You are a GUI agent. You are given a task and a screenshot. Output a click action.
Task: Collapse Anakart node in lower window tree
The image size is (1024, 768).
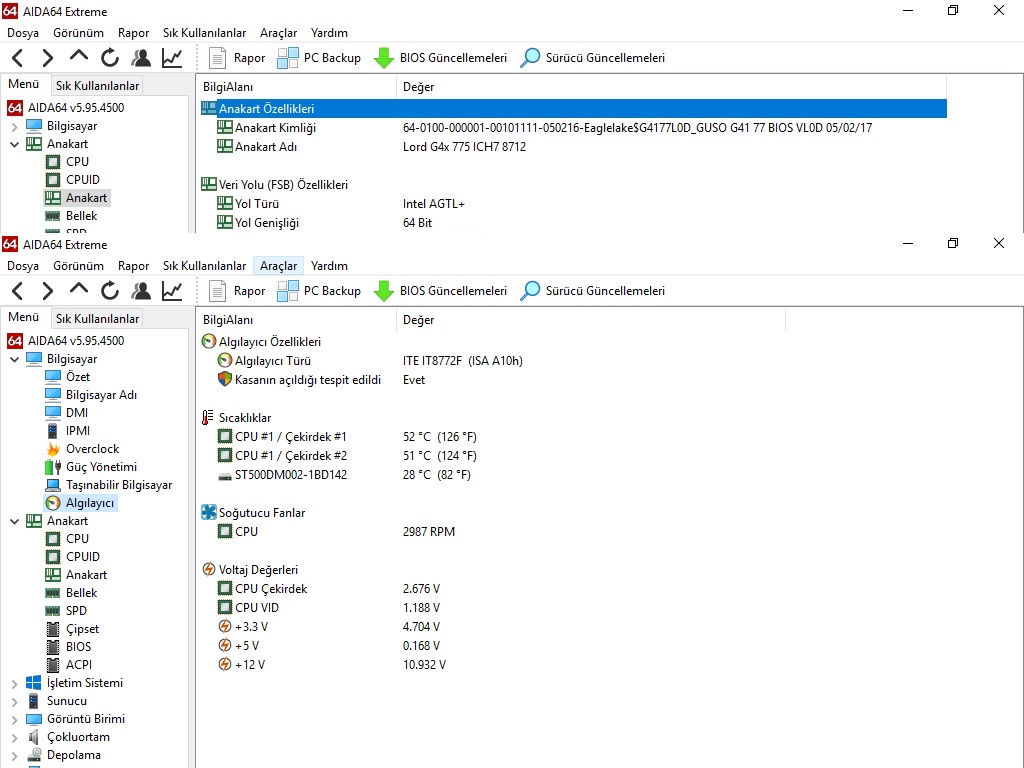pos(14,521)
